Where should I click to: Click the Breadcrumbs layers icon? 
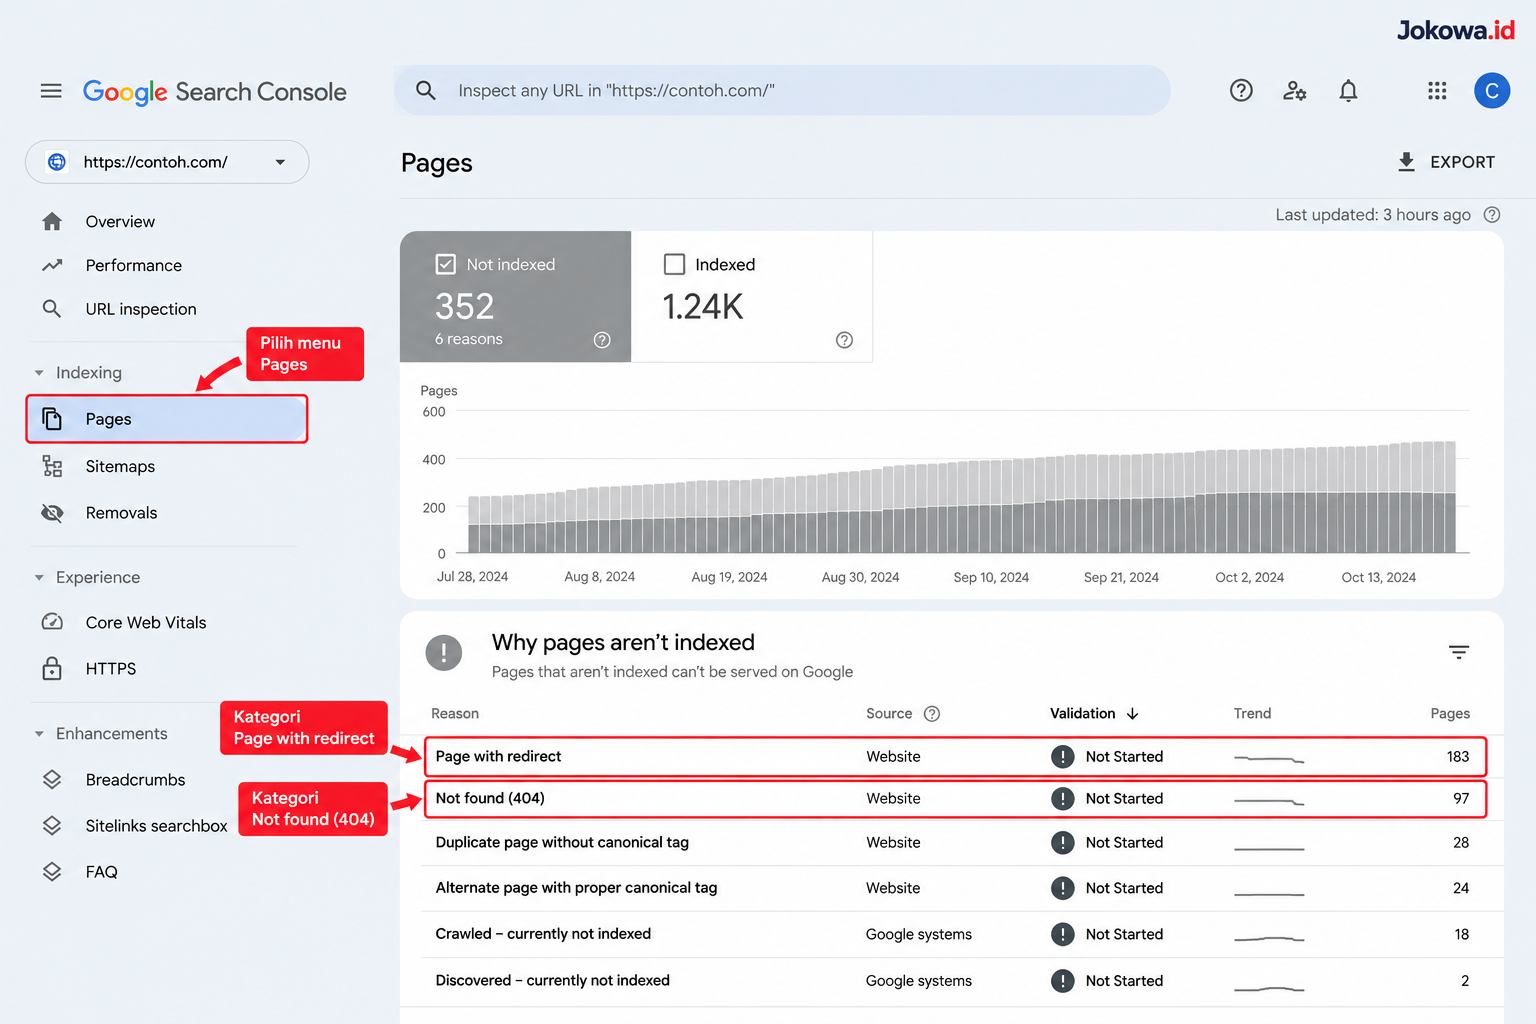[52, 779]
